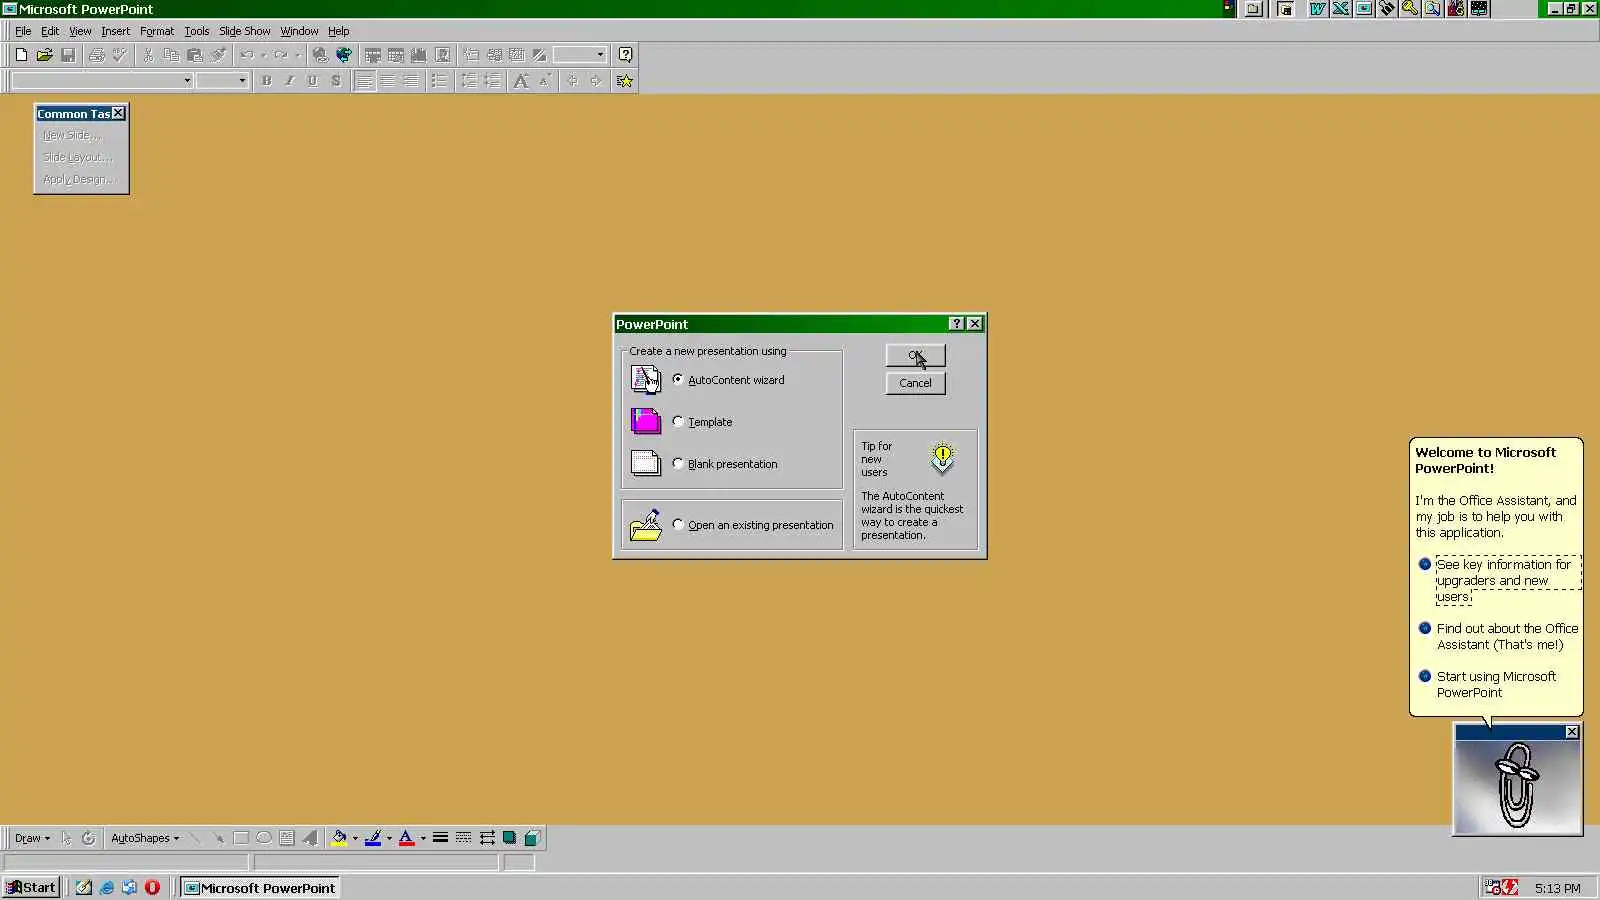
Task: Click the OK button in PowerPoint dialog
Action: coord(915,355)
